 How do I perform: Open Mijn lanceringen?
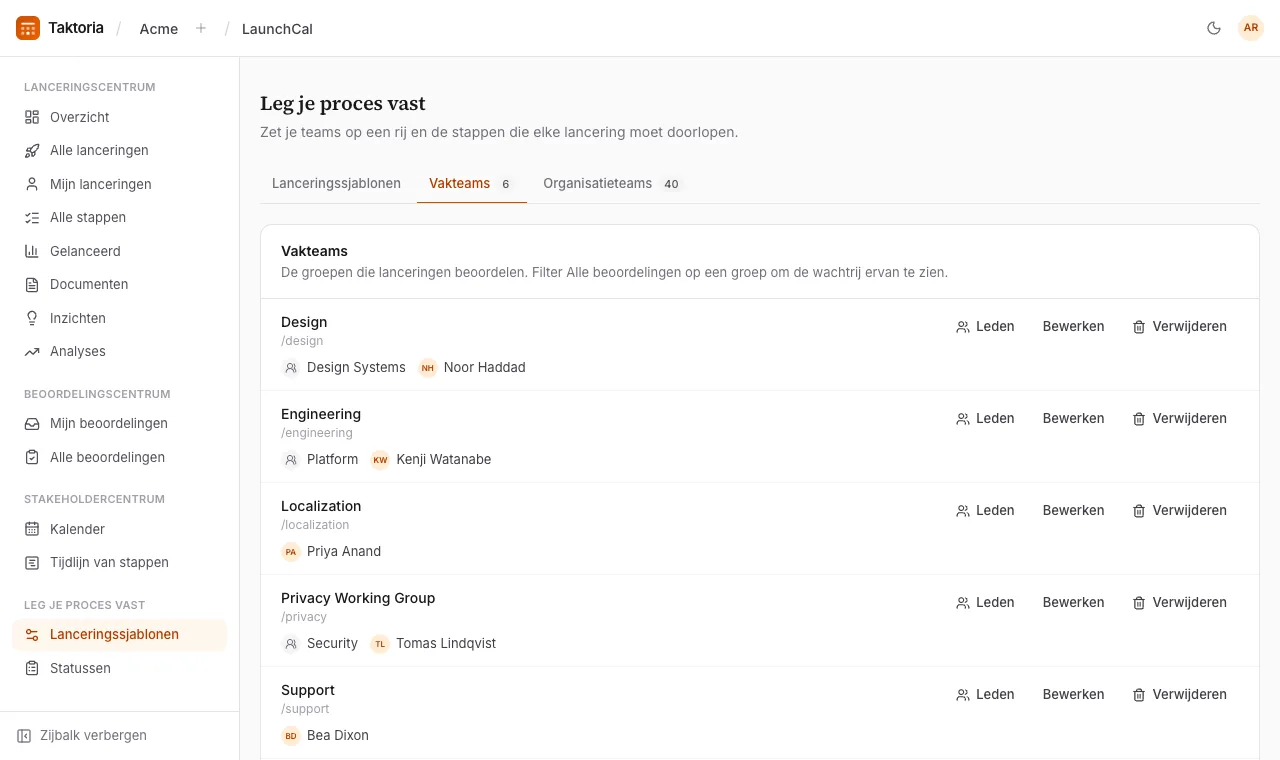[119, 184]
